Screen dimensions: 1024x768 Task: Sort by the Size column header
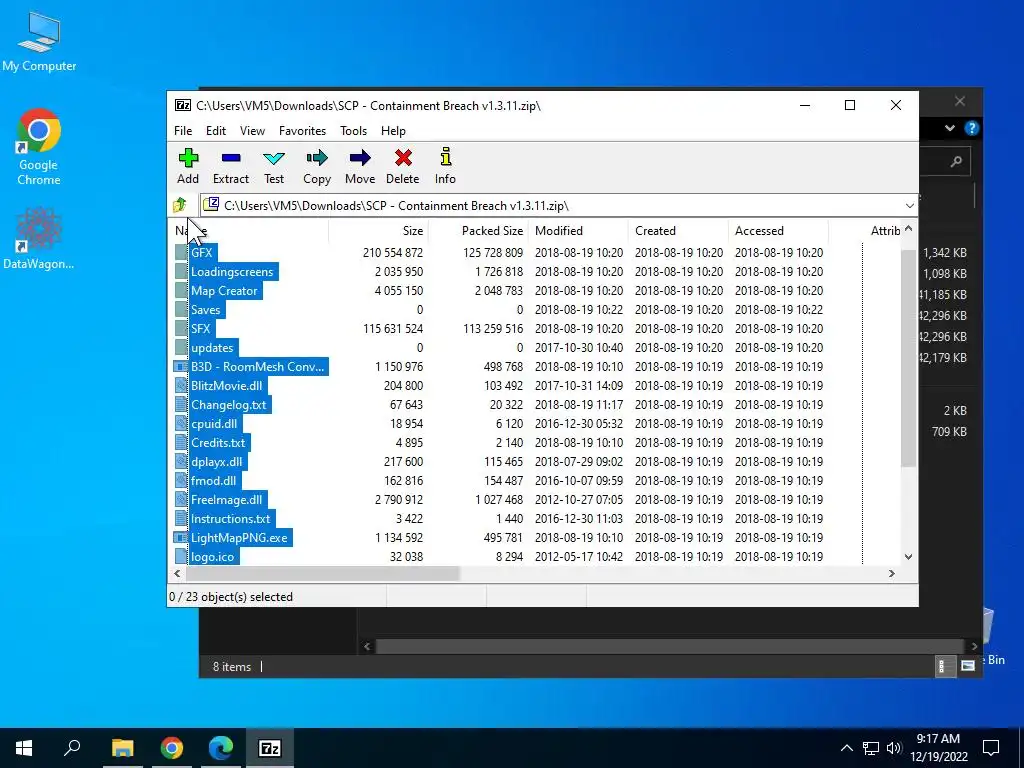[378, 231]
